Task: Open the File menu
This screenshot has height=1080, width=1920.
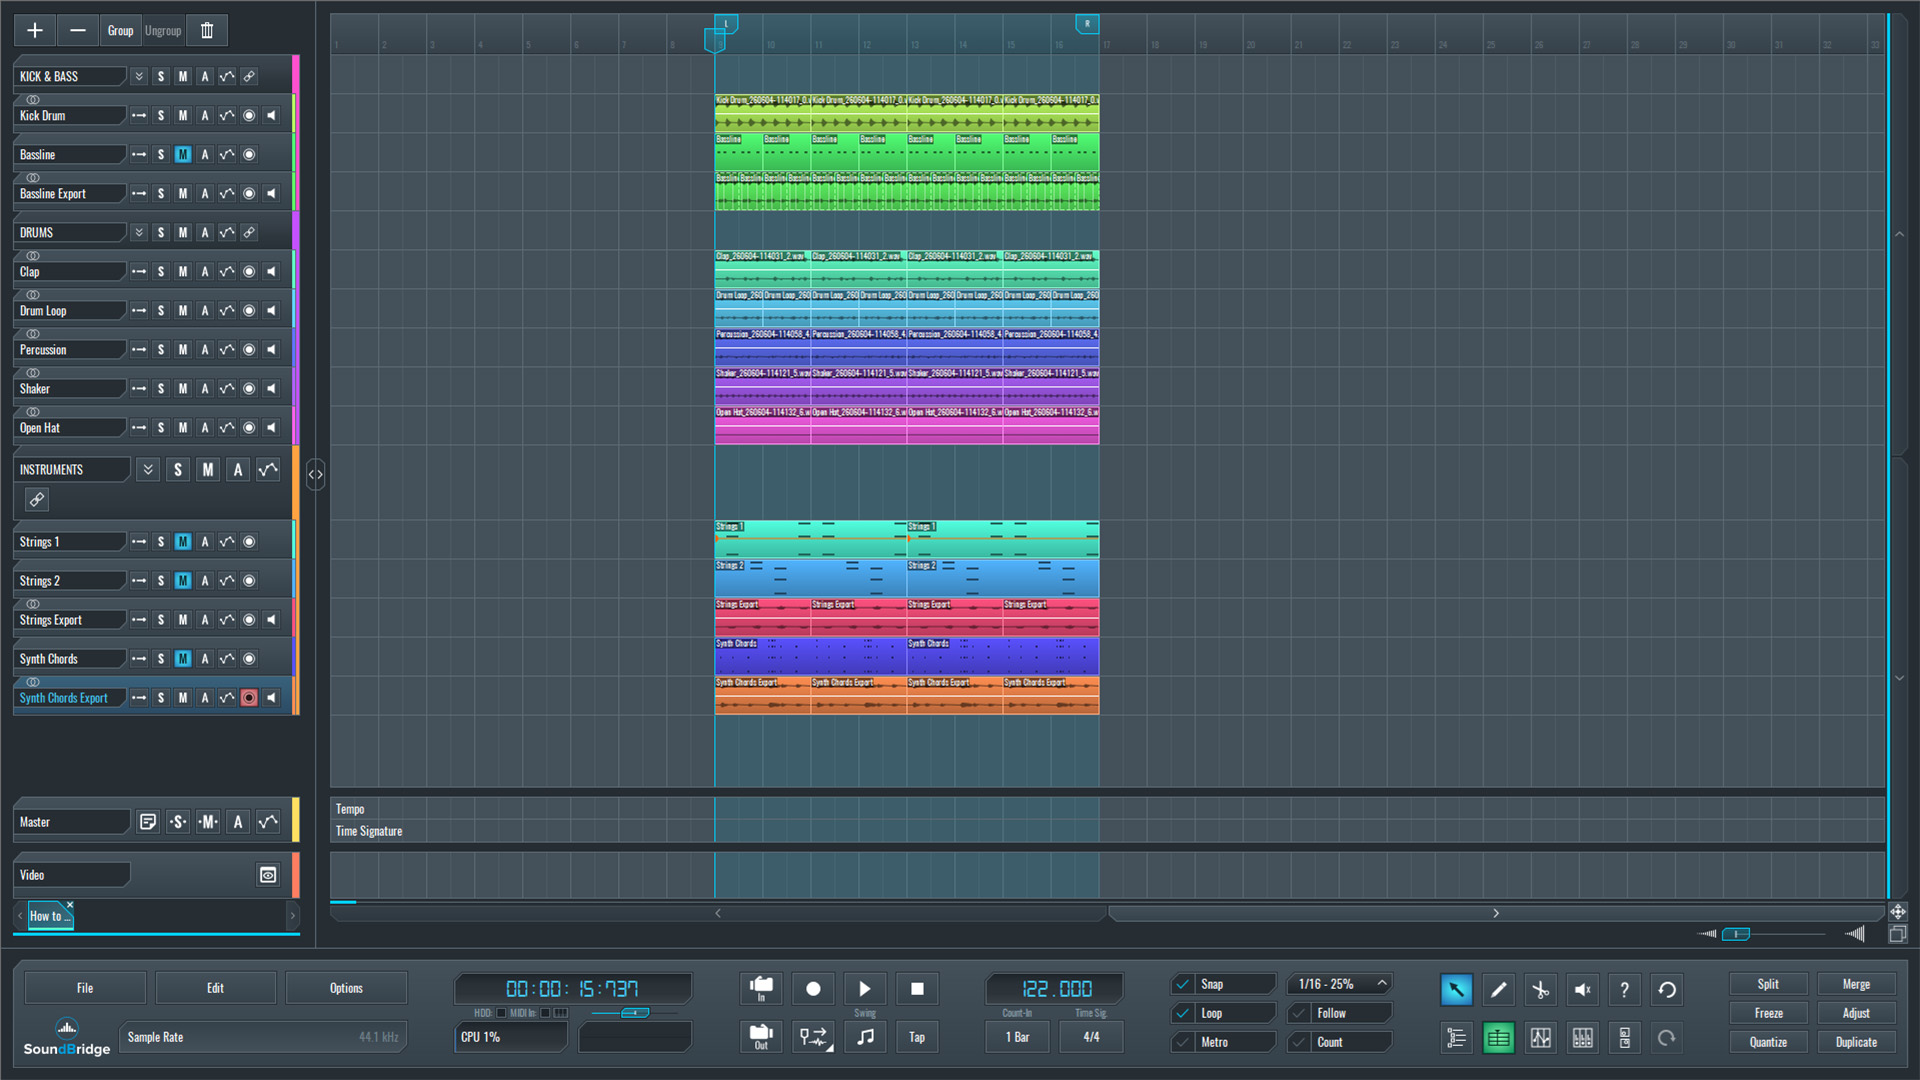Action: pos(85,988)
